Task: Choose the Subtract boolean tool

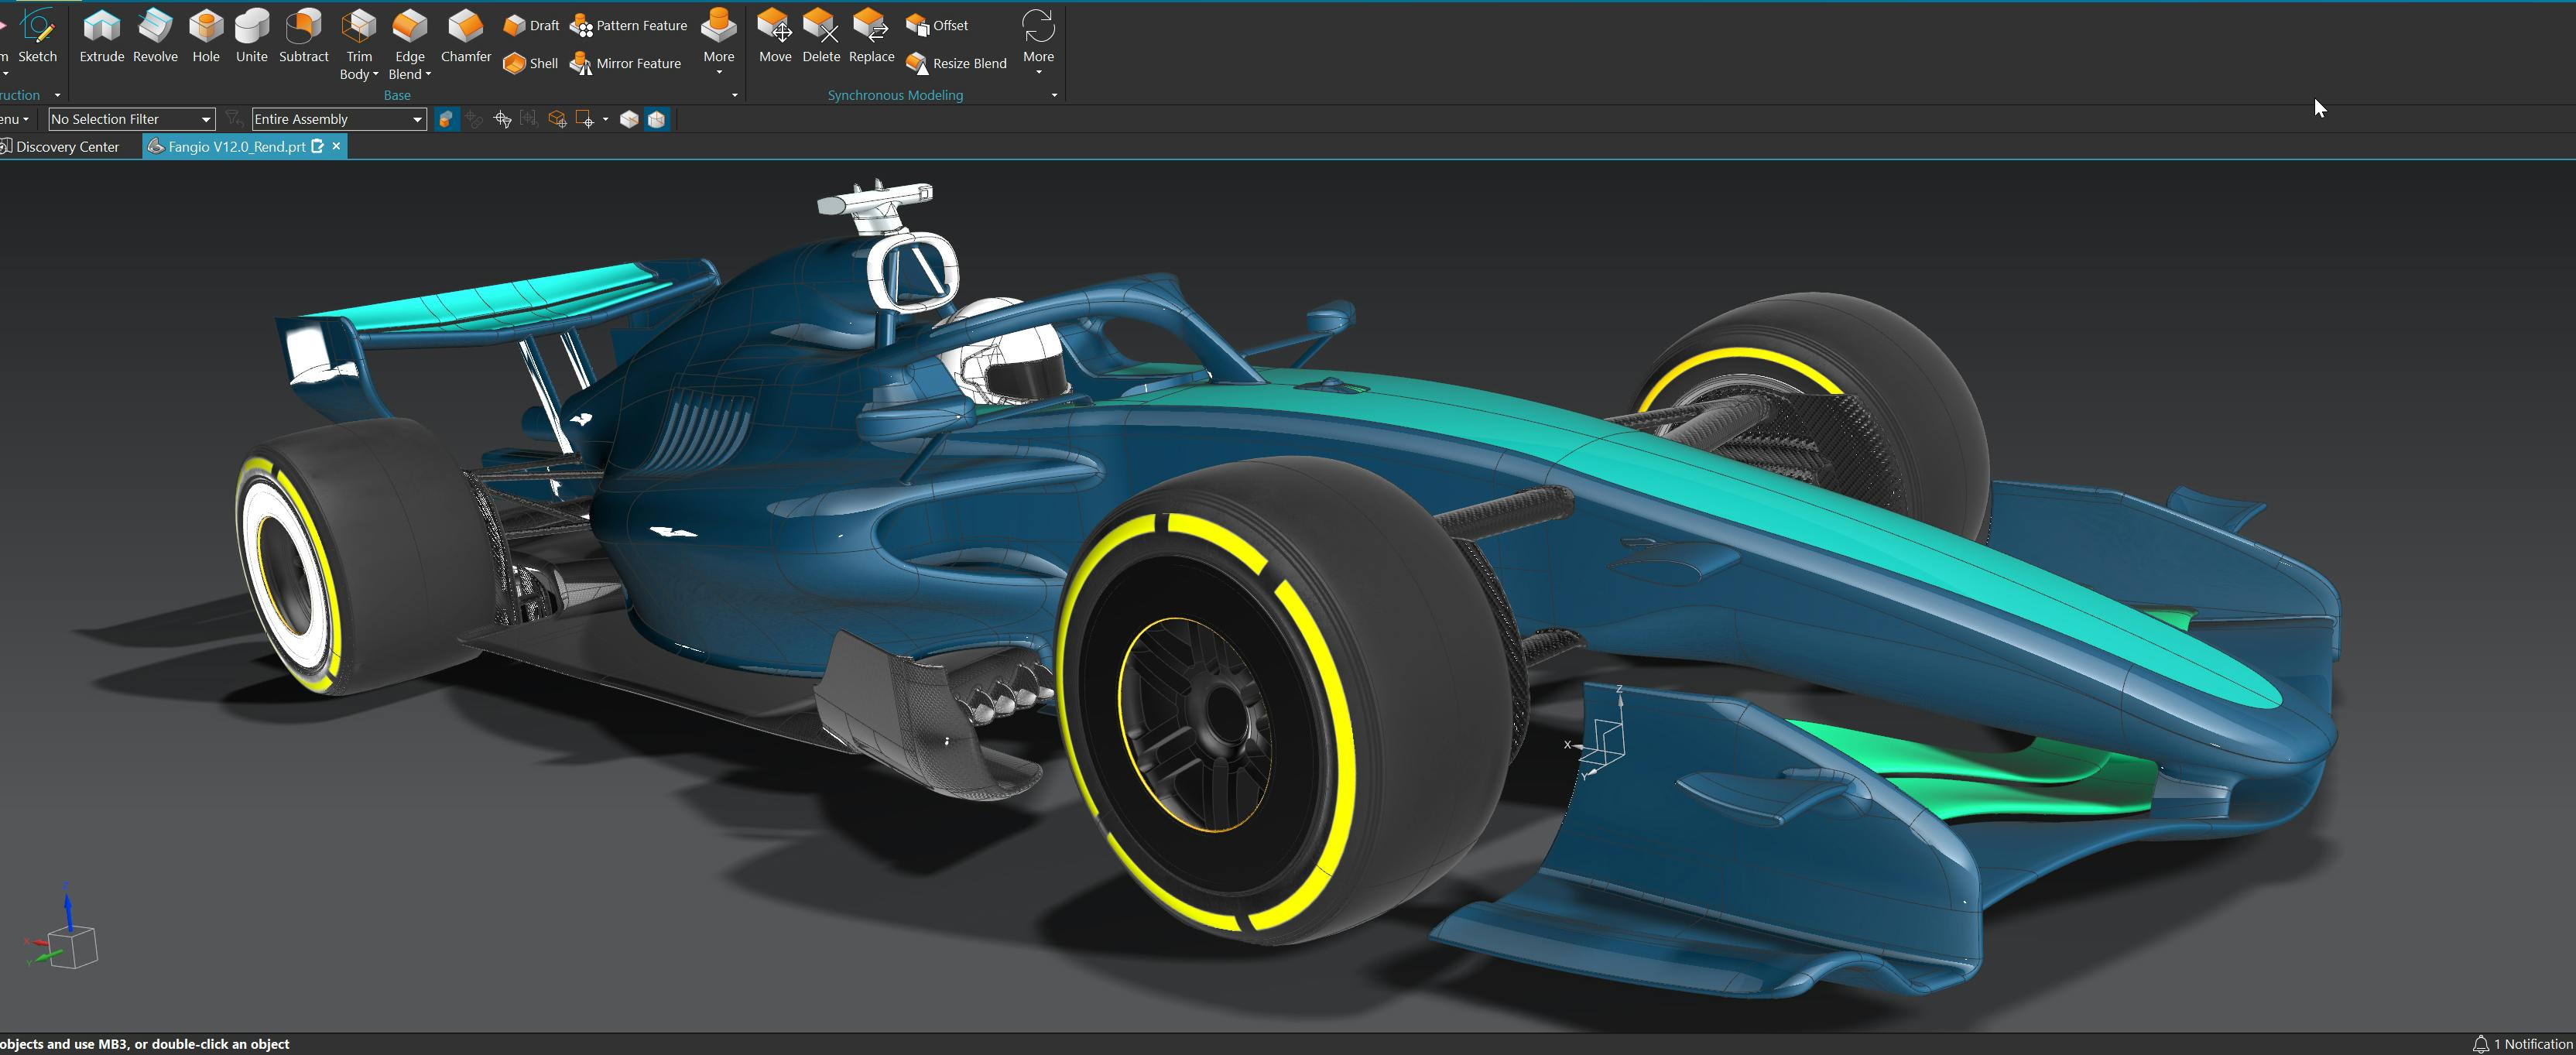Action: click(x=303, y=36)
